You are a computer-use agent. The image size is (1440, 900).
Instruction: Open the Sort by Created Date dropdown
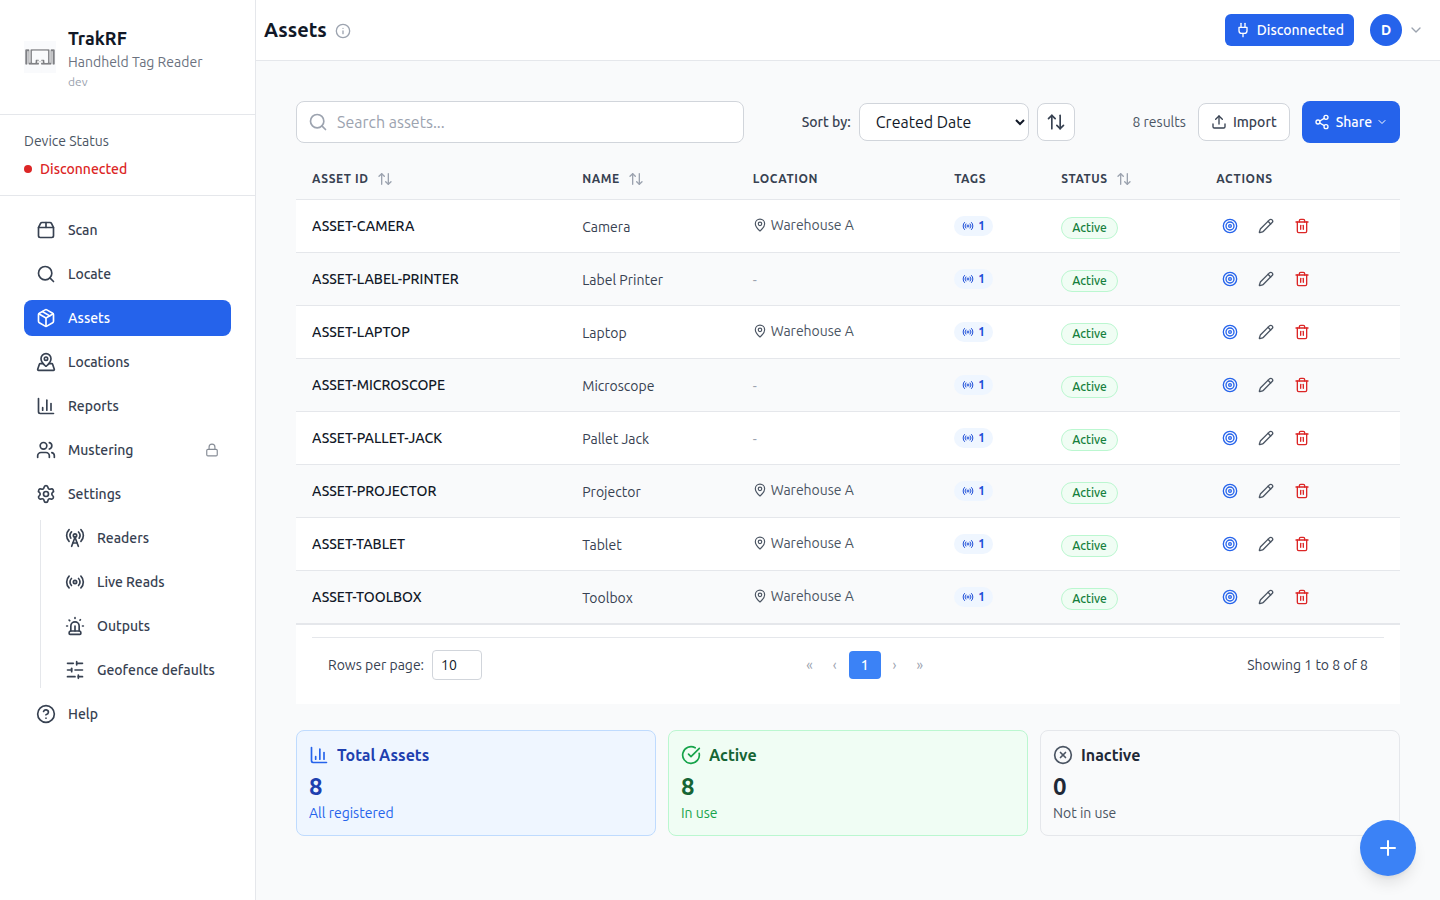click(944, 122)
